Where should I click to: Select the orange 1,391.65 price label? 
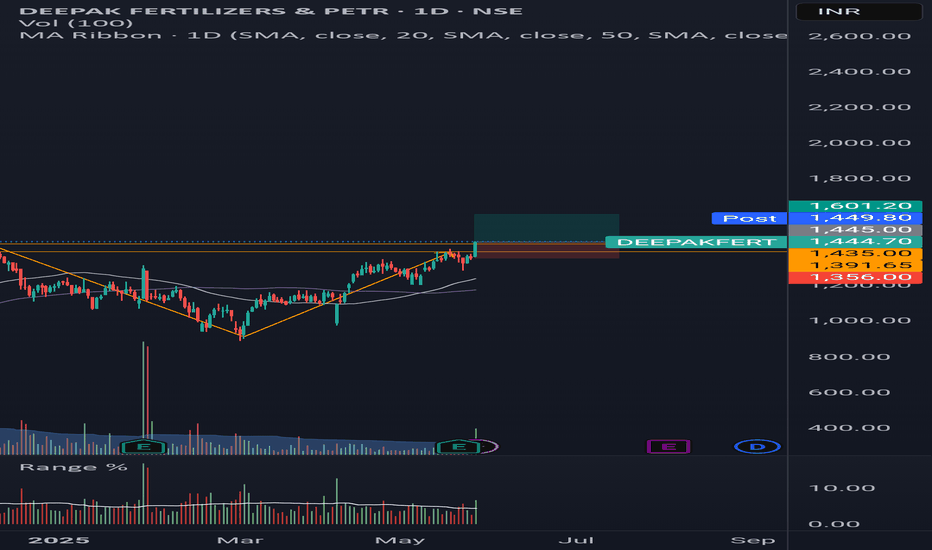pos(855,265)
